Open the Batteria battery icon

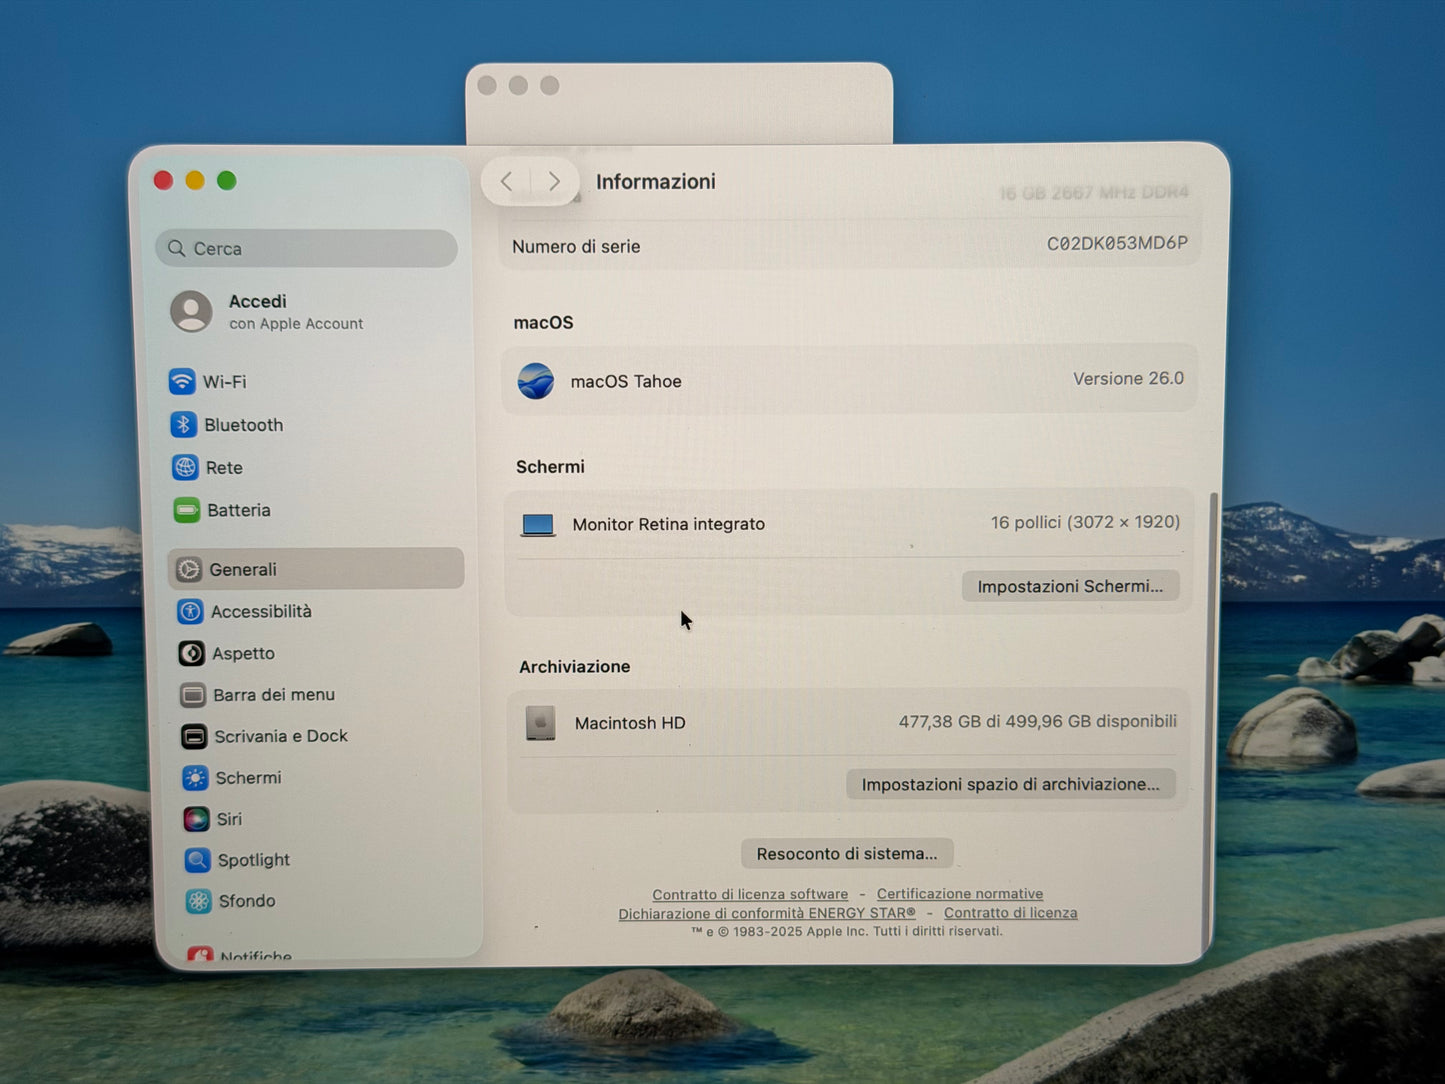pos(187,510)
